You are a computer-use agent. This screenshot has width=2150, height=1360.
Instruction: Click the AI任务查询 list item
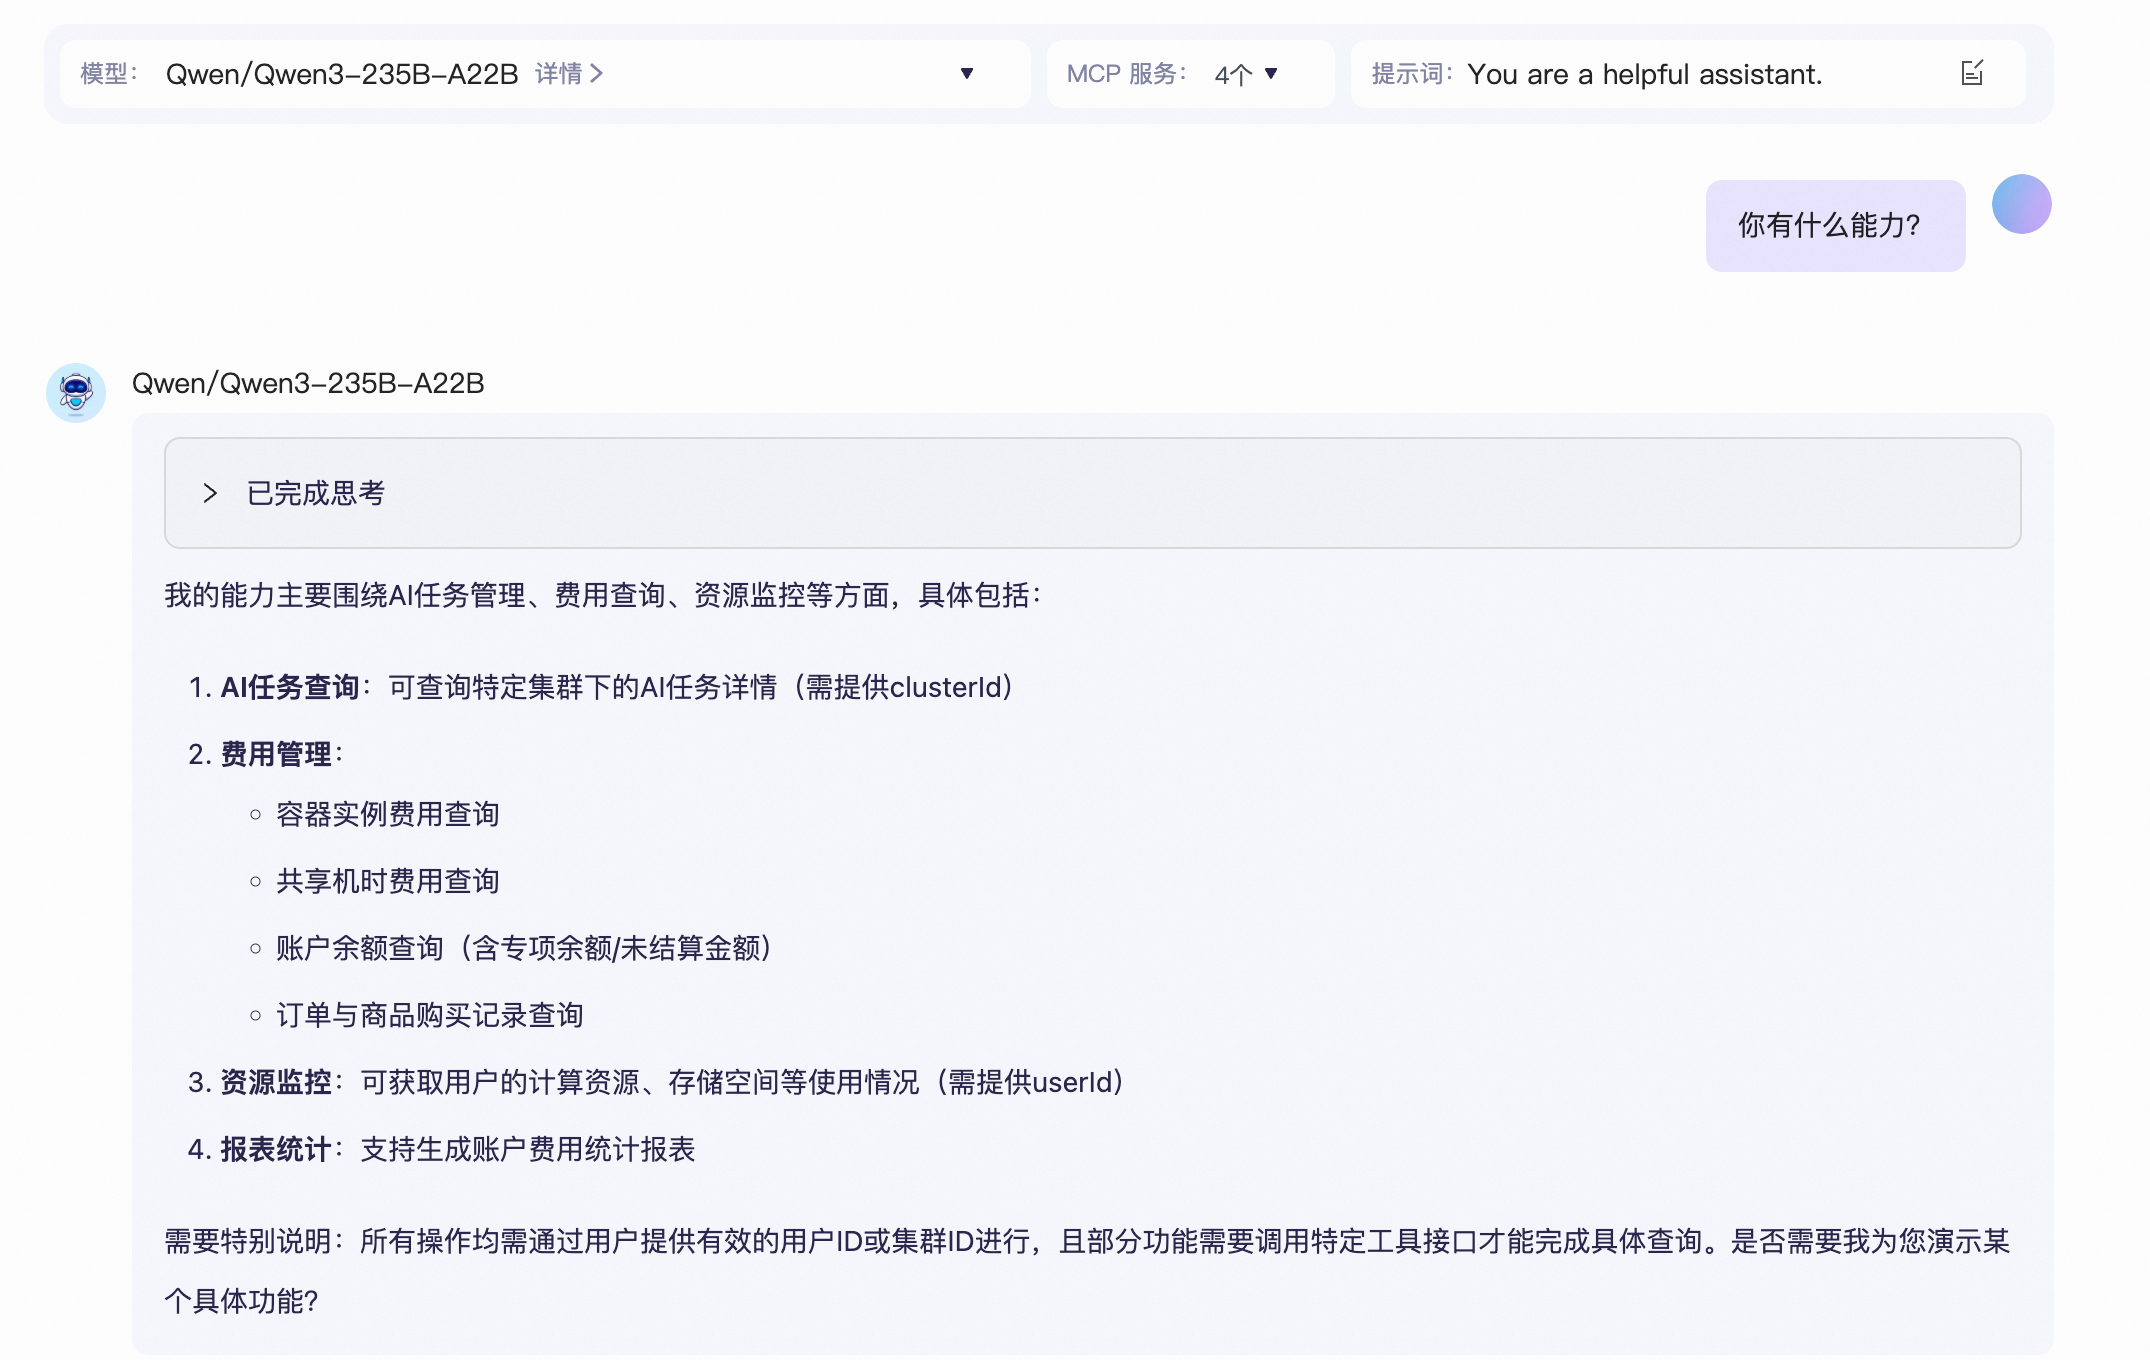point(600,687)
